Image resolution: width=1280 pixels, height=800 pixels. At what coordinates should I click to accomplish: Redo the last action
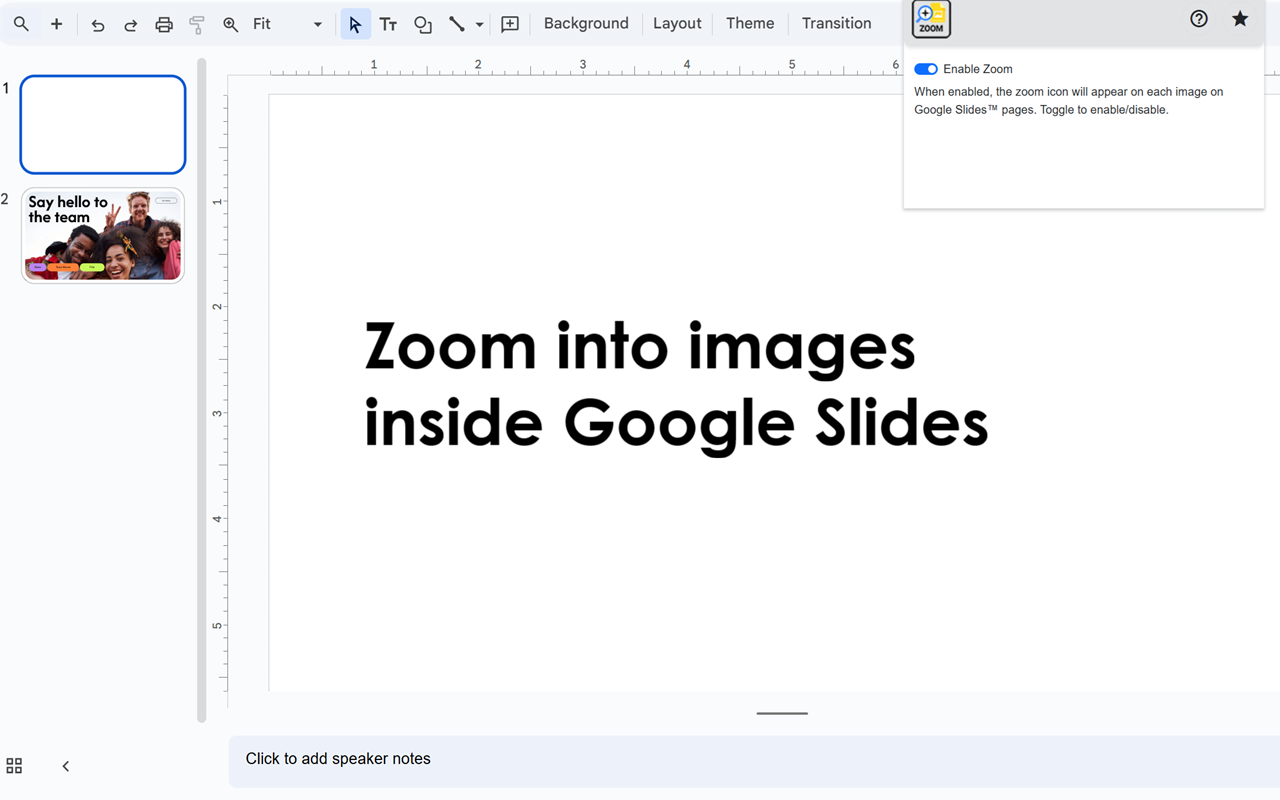click(x=130, y=24)
